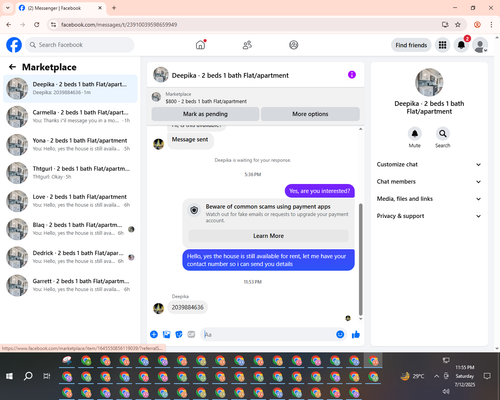Screen dimensions: 500x400
Task: Open Windows taskbar search
Action: click(x=28, y=376)
